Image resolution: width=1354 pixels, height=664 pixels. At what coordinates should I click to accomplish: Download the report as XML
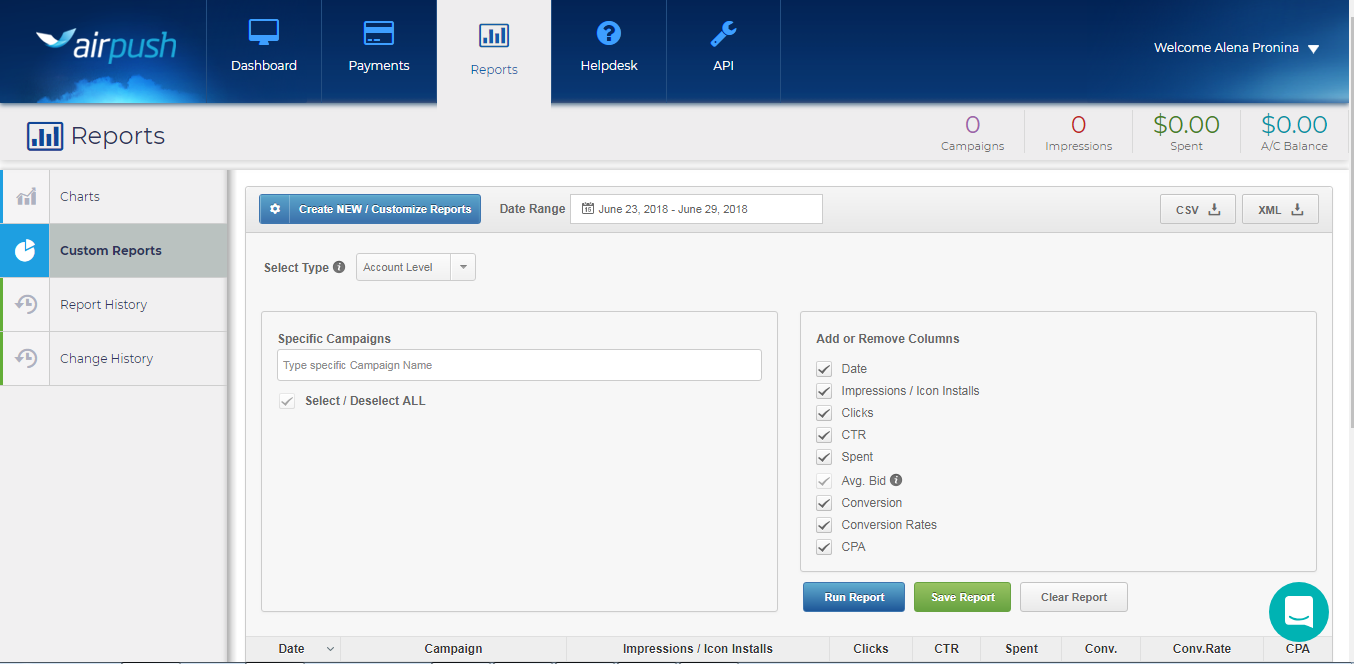pos(1280,210)
